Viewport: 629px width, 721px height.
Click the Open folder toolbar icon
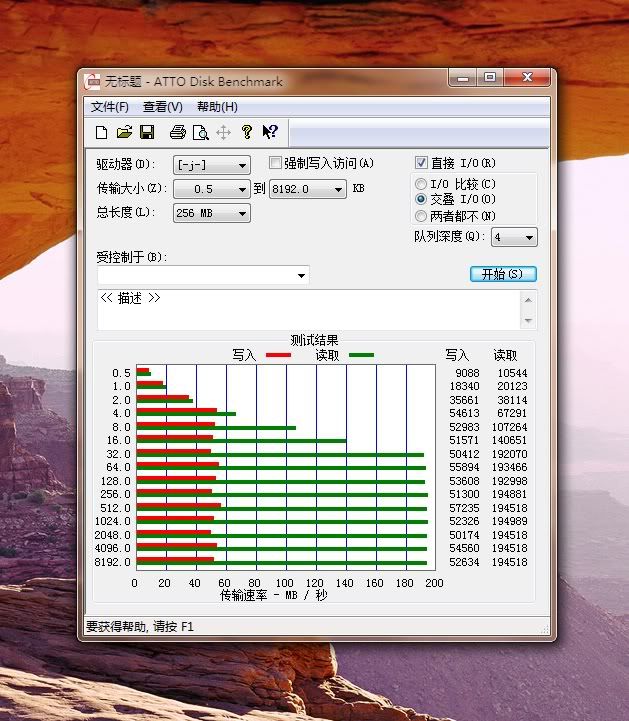pyautogui.click(x=124, y=132)
